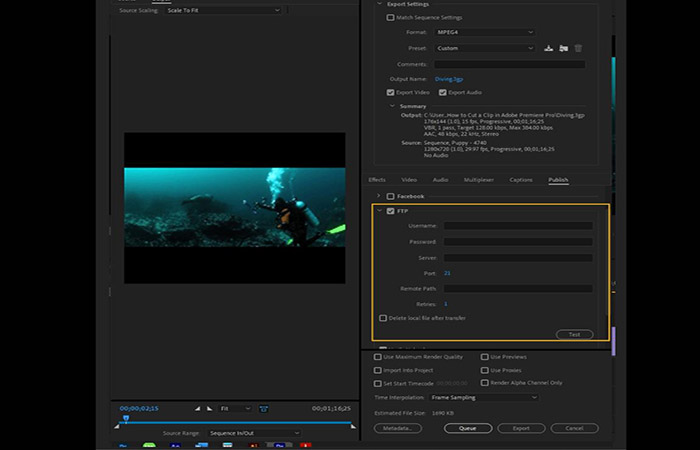Click the Import Preset icon
The height and width of the screenshot is (450, 700).
564,48
